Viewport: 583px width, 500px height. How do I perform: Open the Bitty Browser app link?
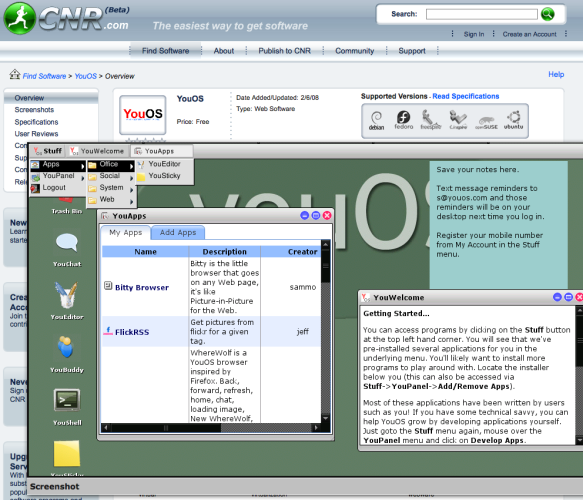pos(142,287)
